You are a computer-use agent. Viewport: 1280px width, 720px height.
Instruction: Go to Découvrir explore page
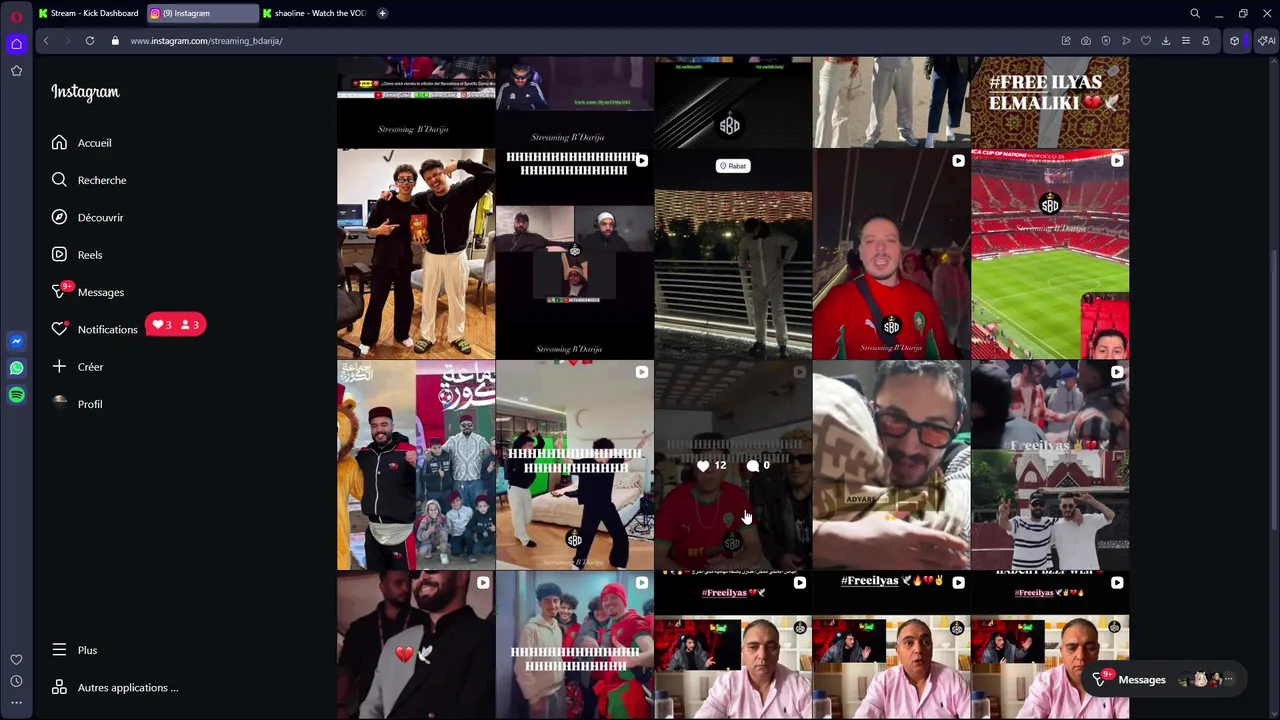(100, 217)
